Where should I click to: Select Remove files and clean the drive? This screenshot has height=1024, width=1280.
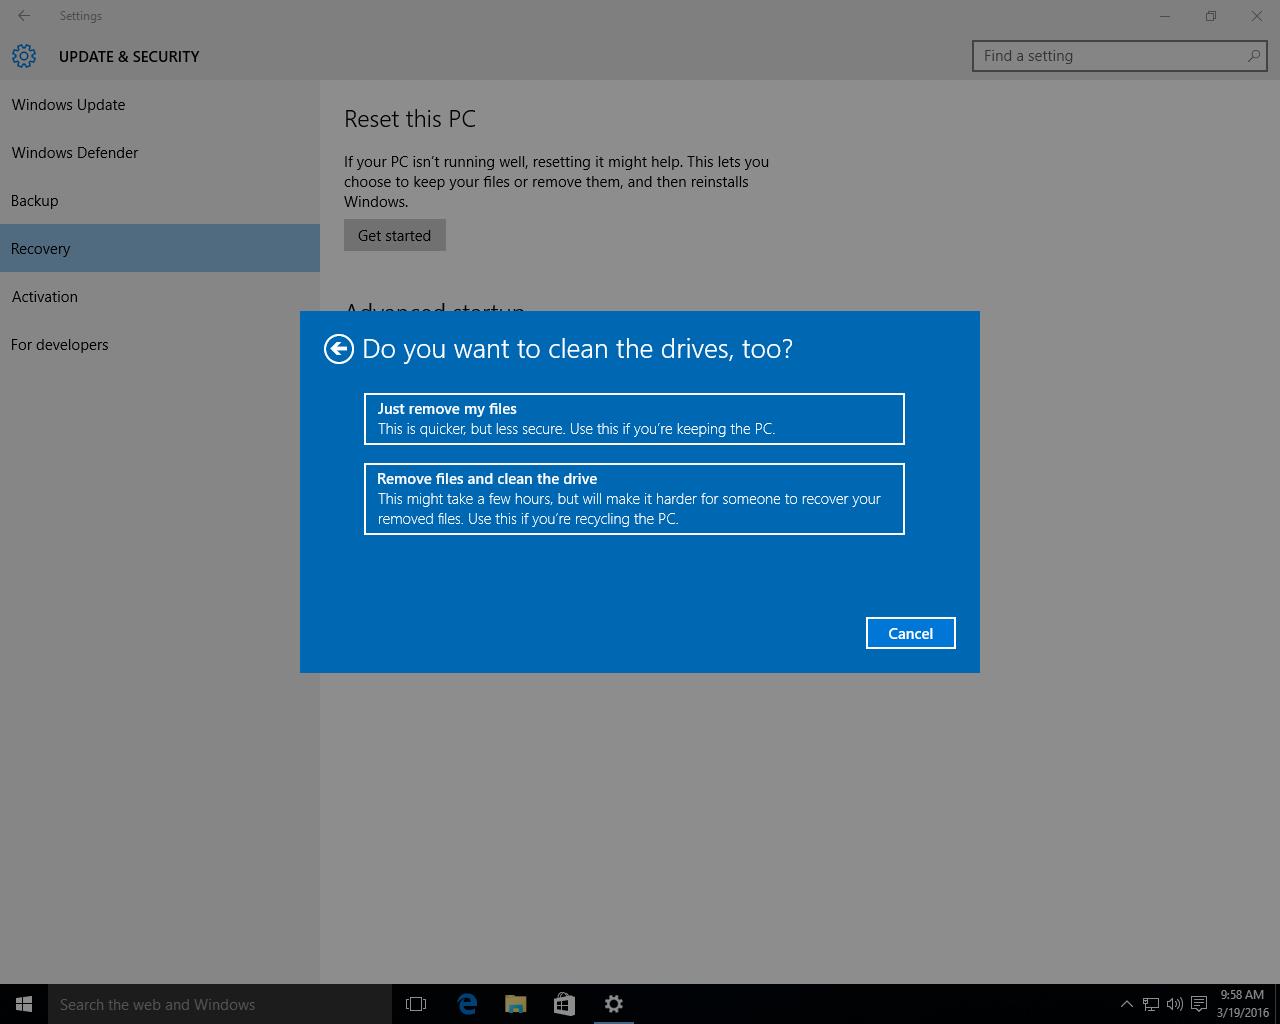[634, 499]
